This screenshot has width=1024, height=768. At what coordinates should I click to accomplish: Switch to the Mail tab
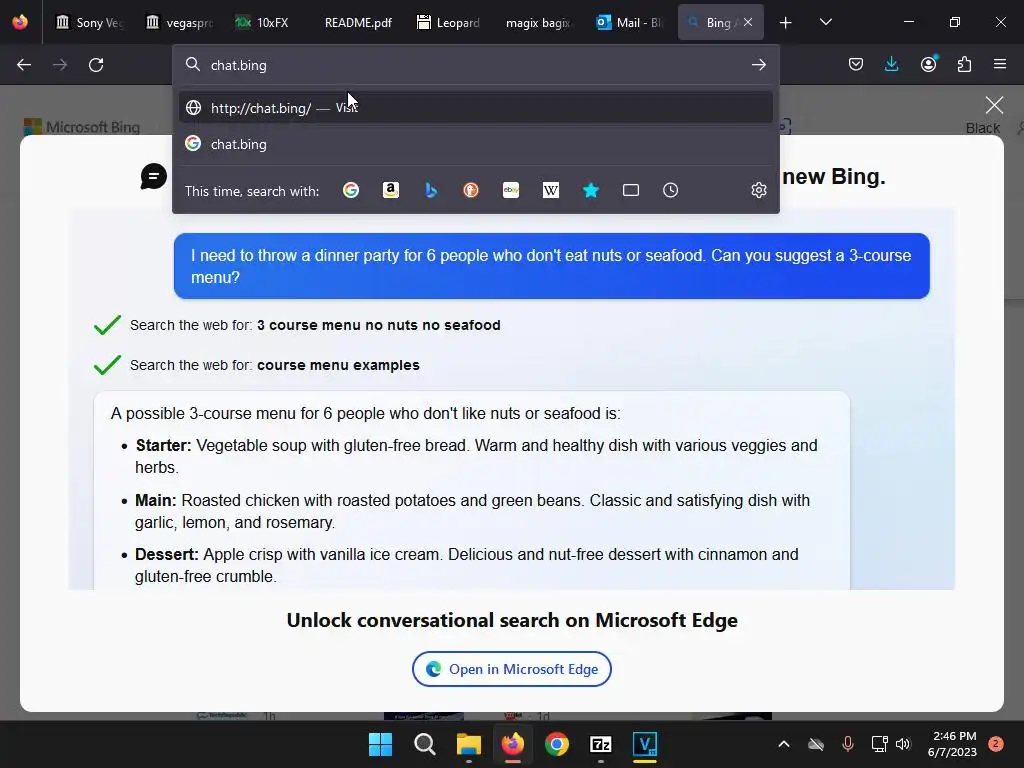click(628, 22)
